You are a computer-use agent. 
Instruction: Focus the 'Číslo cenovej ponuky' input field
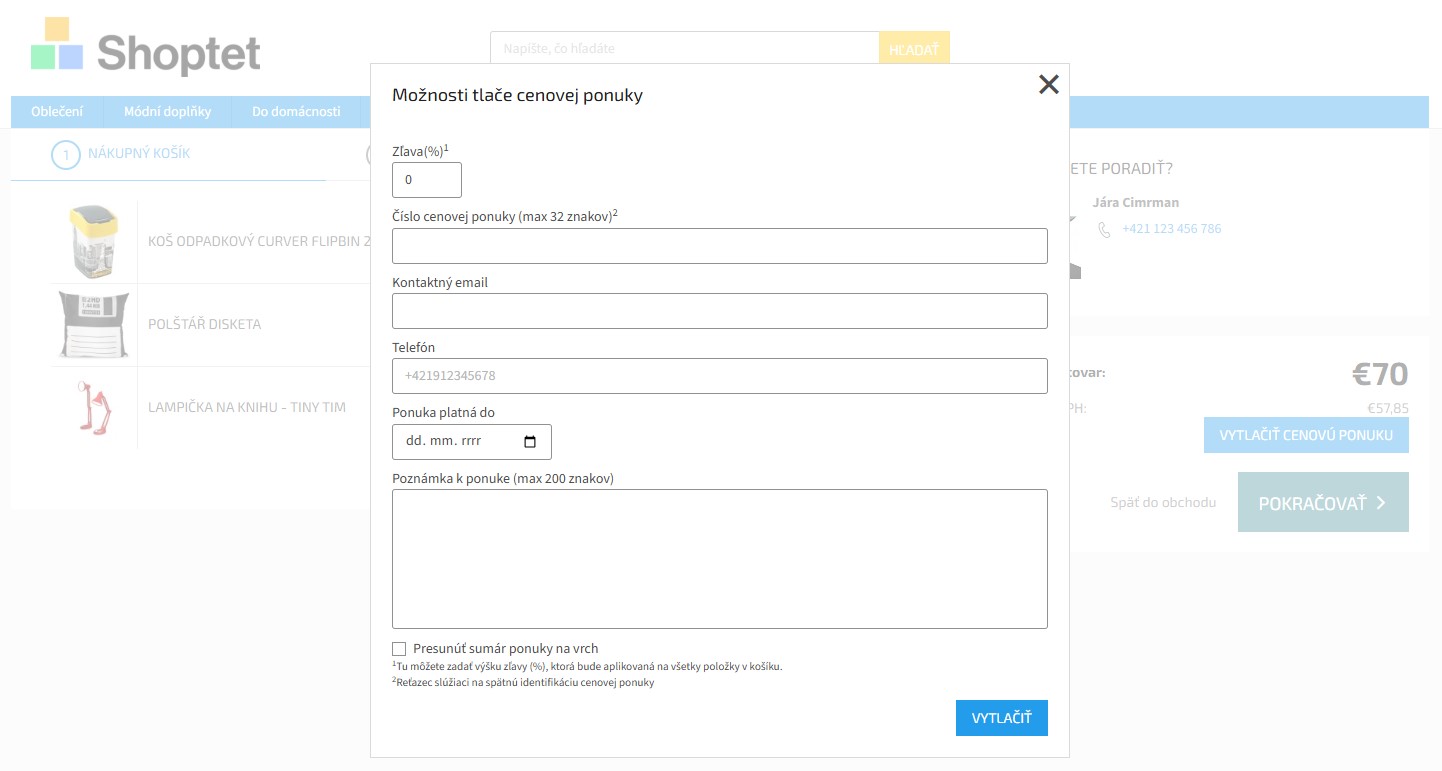tap(719, 246)
